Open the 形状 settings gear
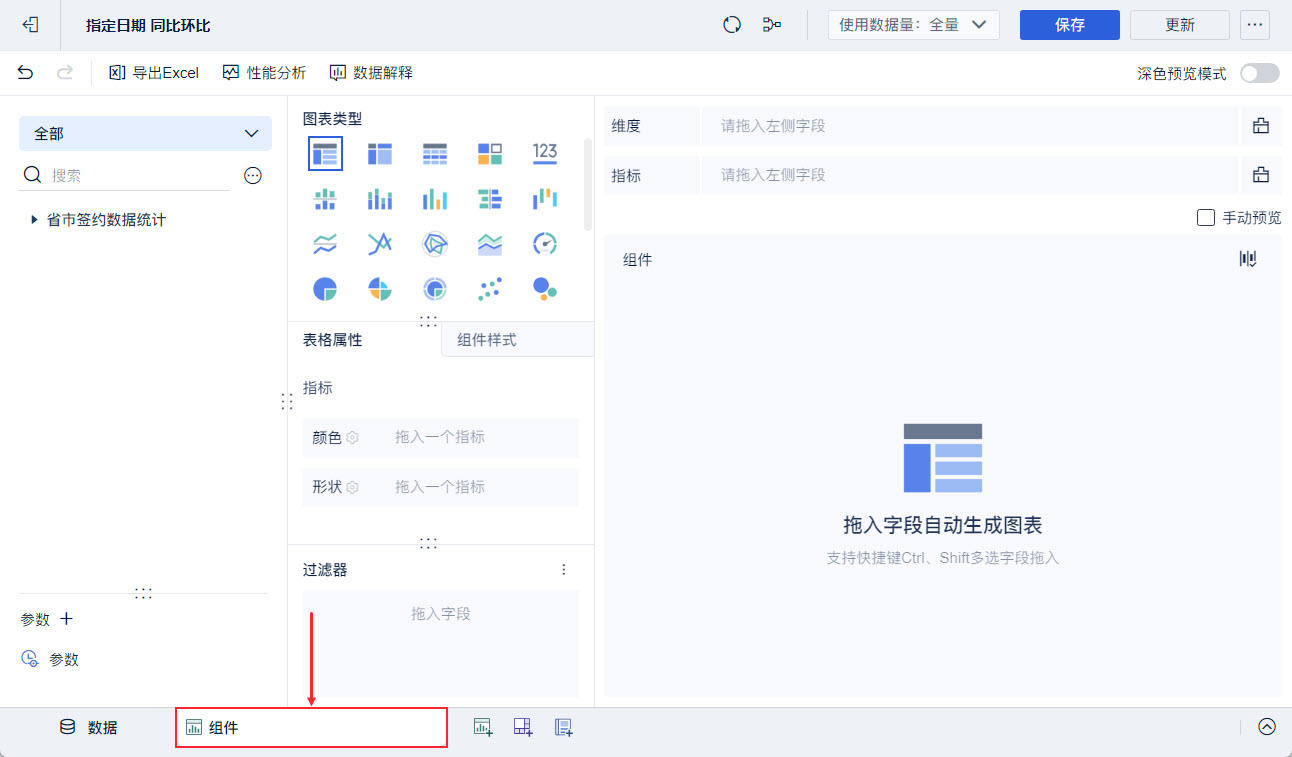Image resolution: width=1292 pixels, height=757 pixels. (x=352, y=487)
